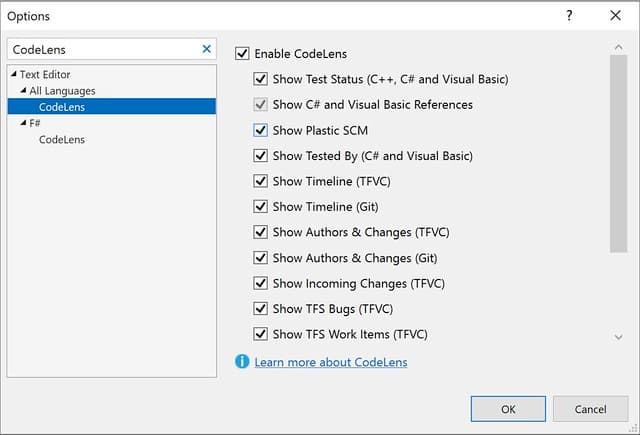640x435 pixels.
Task: Toggle Show TFS Bugs (TFVC) checkbox
Action: click(x=261, y=309)
